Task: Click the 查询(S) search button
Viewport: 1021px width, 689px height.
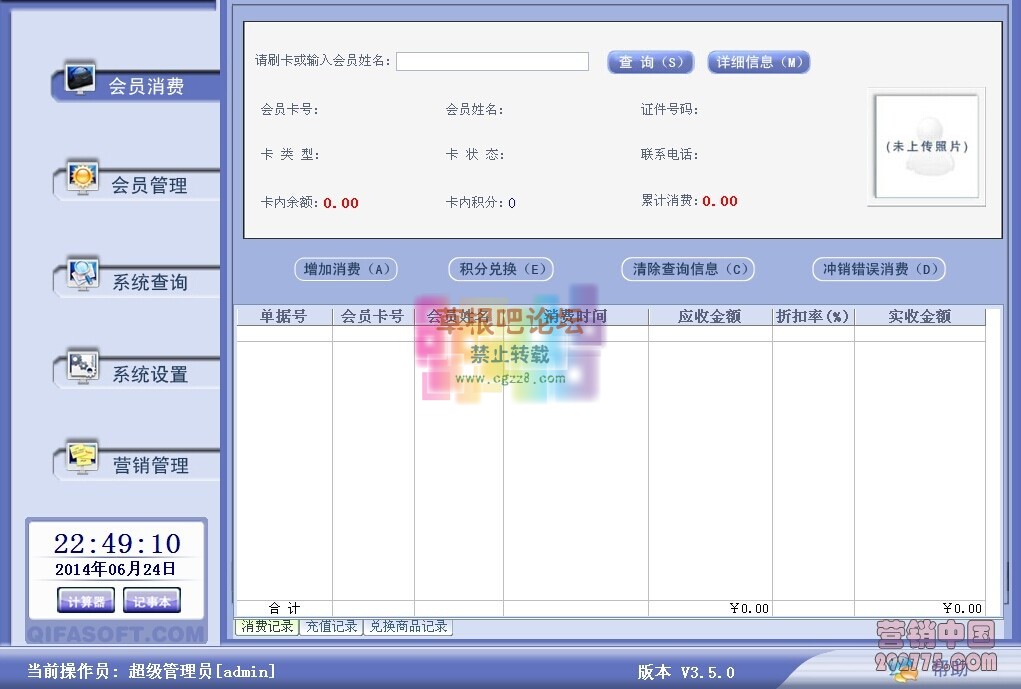Action: tap(649, 61)
